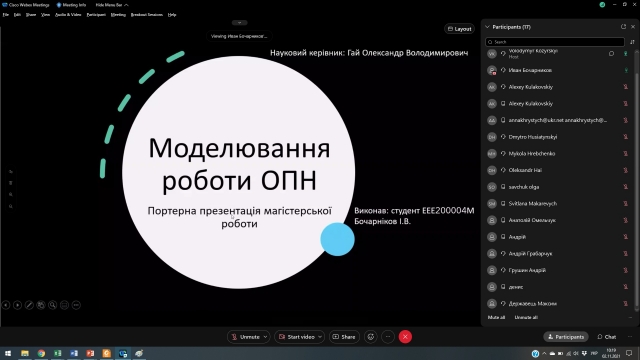Image resolution: width=640 pixels, height=360 pixels.
Task: Click the AK avatar of first Alexey Kulakovskiy
Action: tap(492, 87)
